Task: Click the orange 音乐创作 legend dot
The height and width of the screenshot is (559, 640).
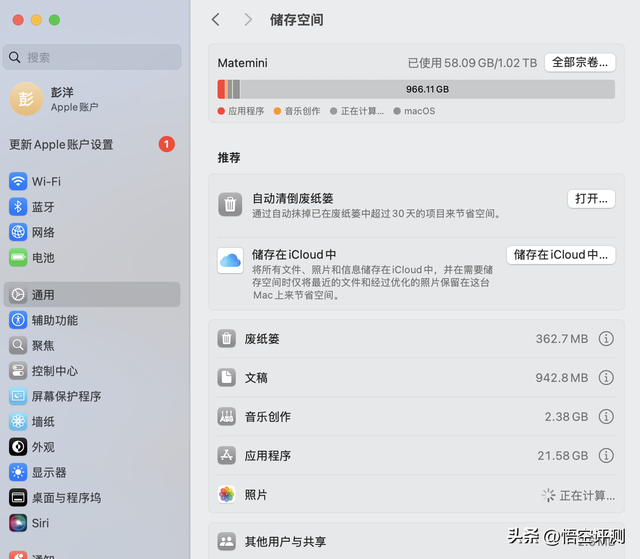Action: pos(277,111)
